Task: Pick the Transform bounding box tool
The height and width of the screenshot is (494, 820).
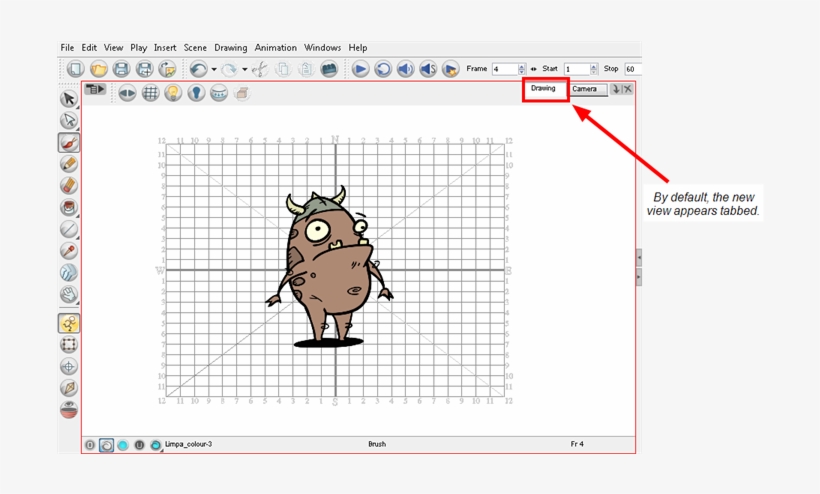Action: point(69,344)
